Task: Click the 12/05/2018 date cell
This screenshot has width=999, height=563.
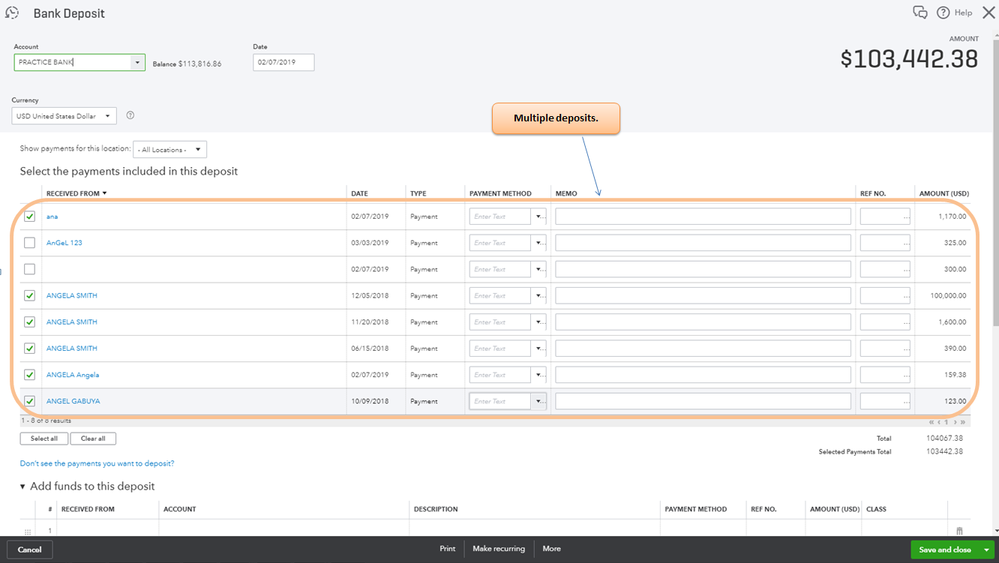Action: click(370, 296)
